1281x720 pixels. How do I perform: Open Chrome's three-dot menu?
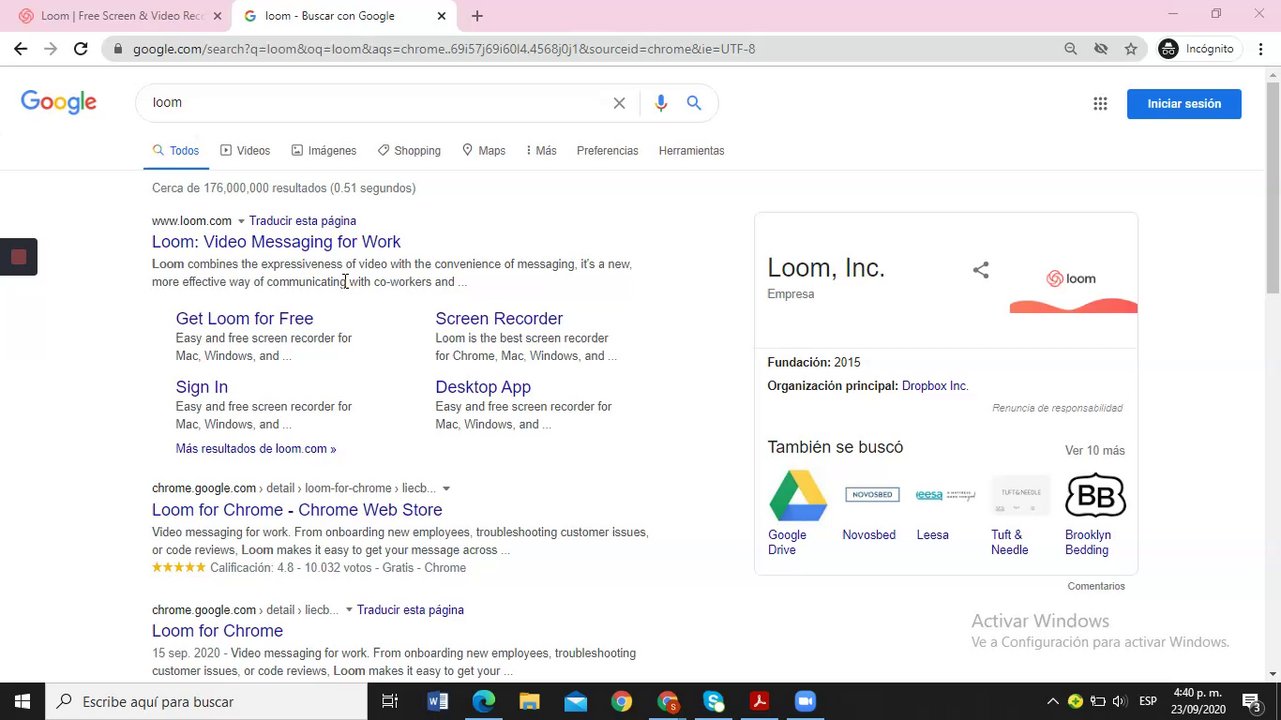1261,48
